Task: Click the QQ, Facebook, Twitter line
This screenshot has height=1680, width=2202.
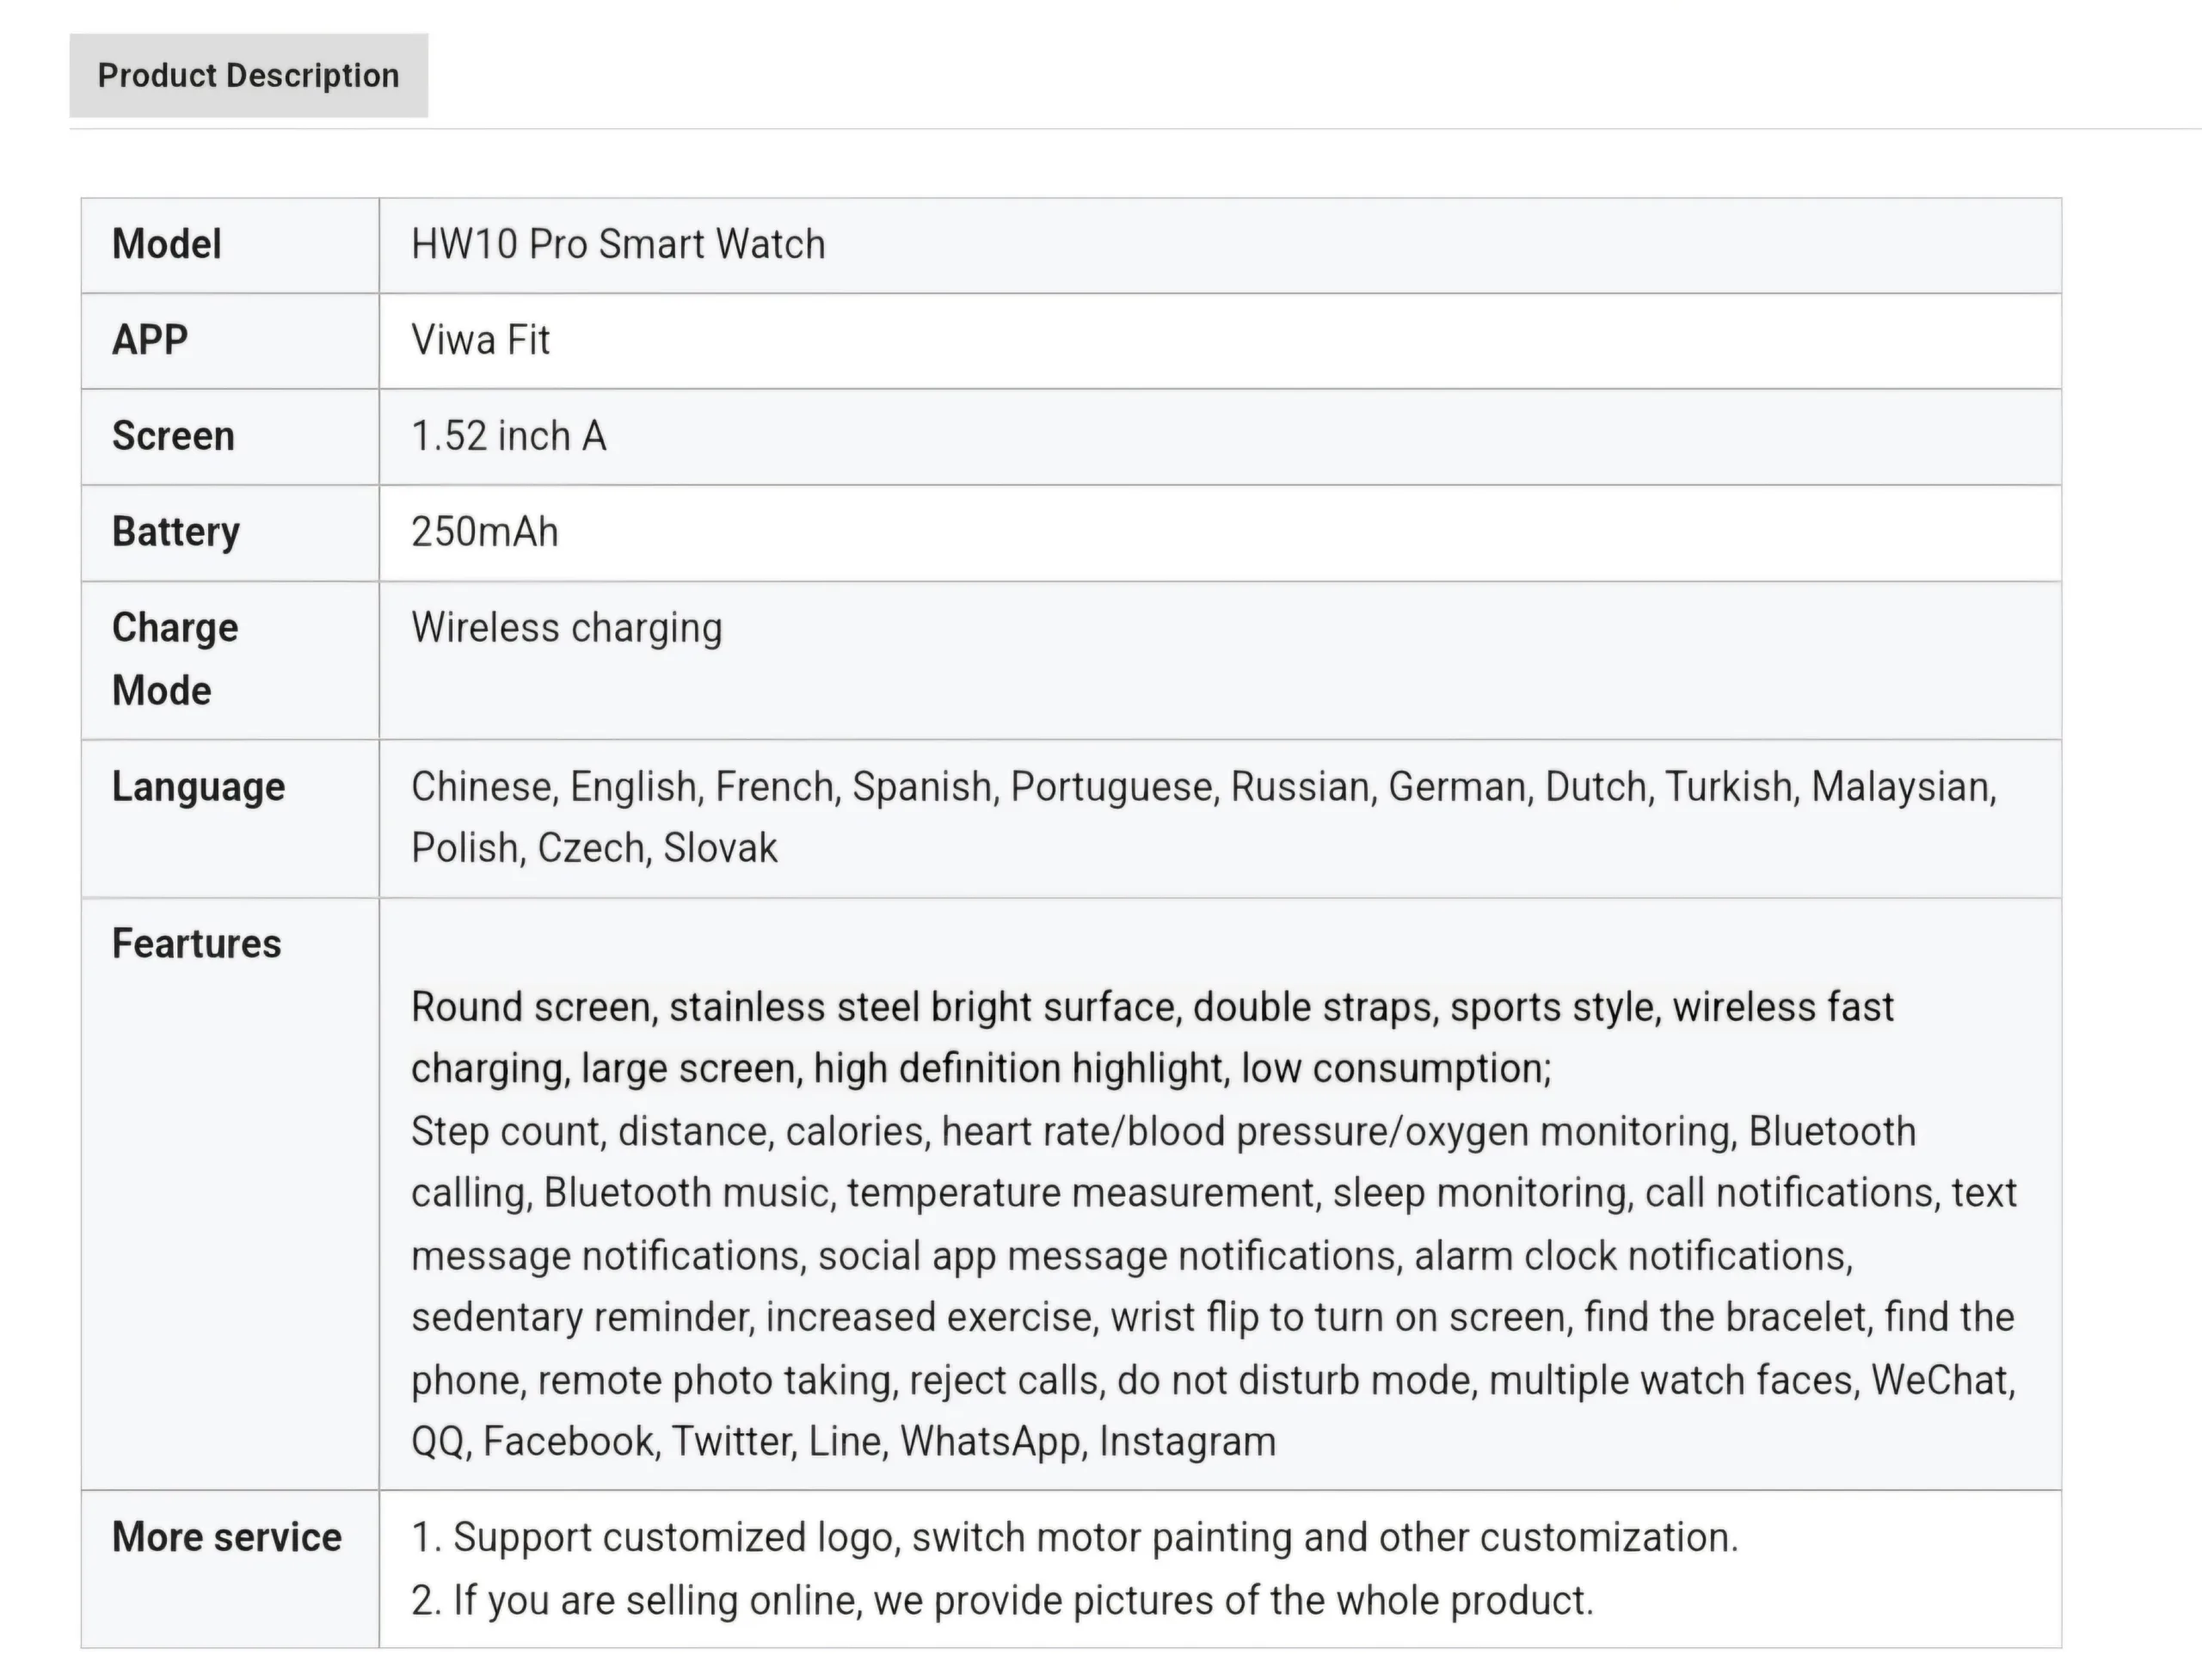Action: (x=843, y=1442)
